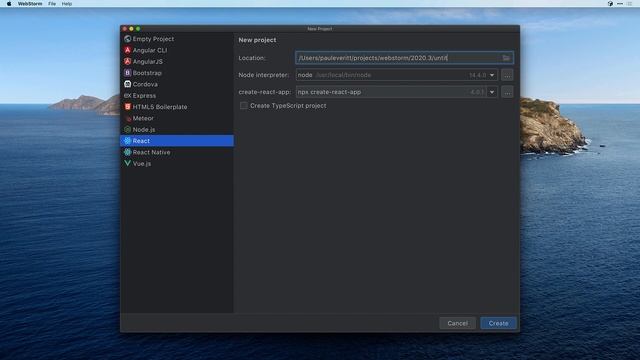Click ellipsis button beside Node interpreter
640x360 pixels.
pos(507,75)
